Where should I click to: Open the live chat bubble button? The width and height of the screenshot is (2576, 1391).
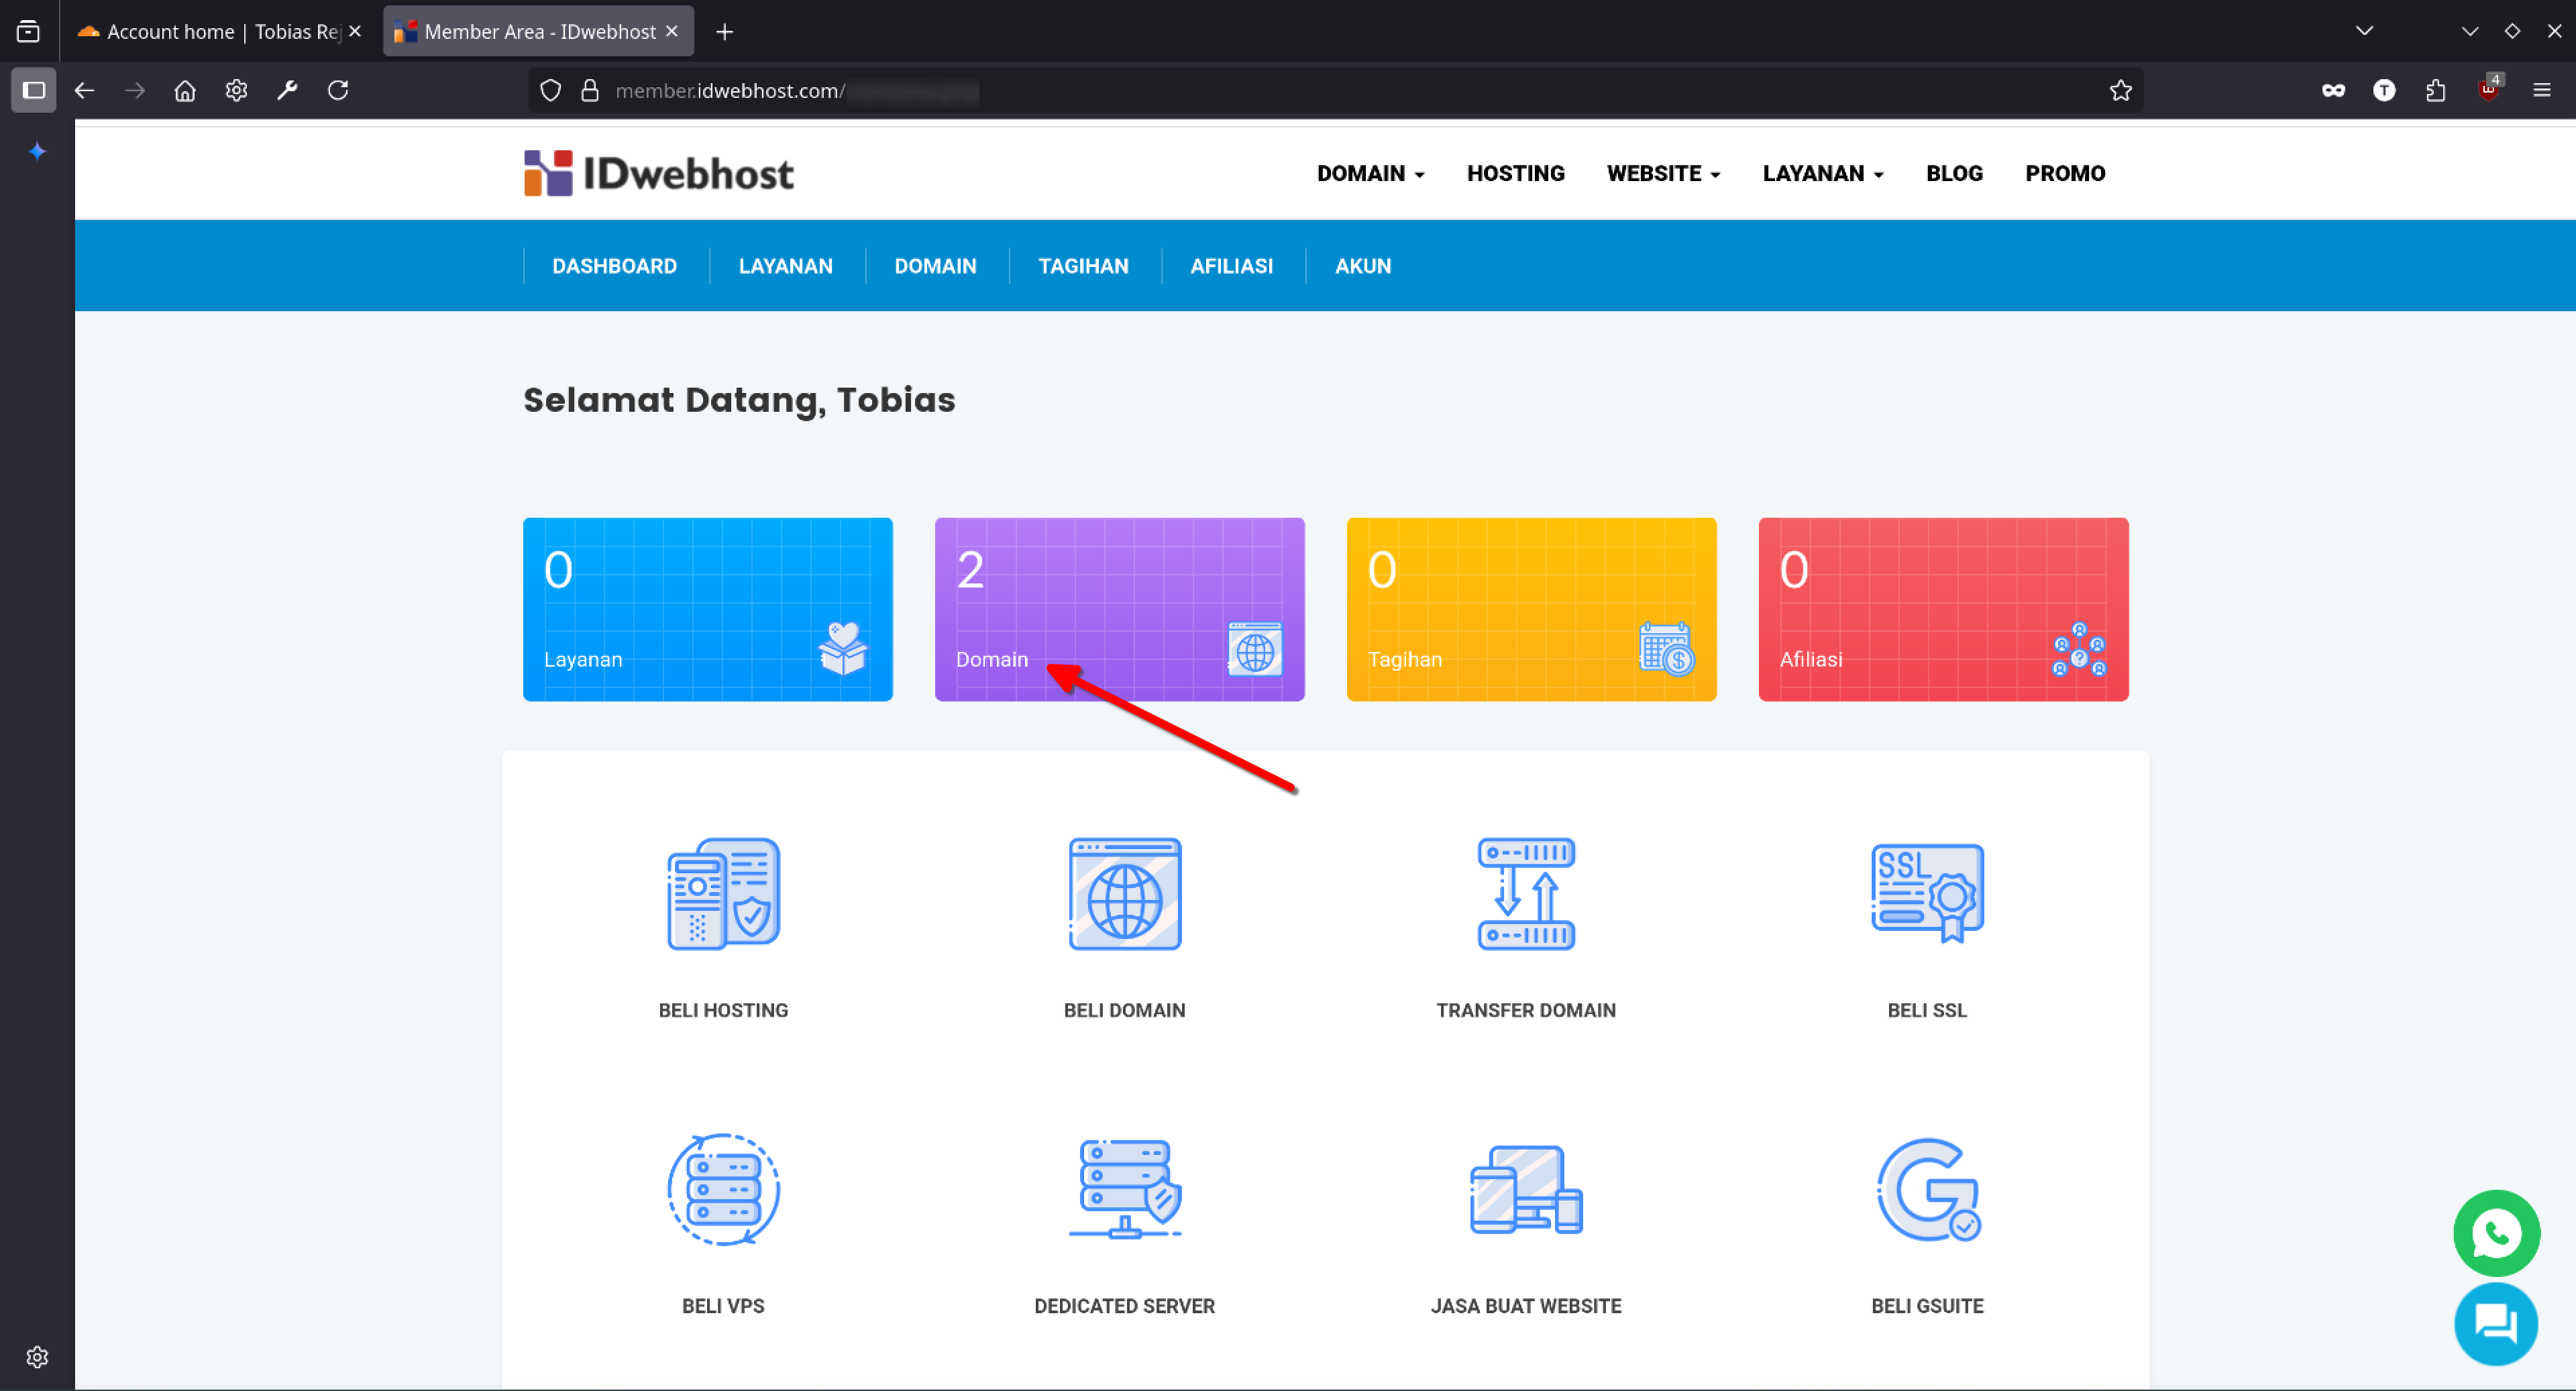click(x=2495, y=1323)
